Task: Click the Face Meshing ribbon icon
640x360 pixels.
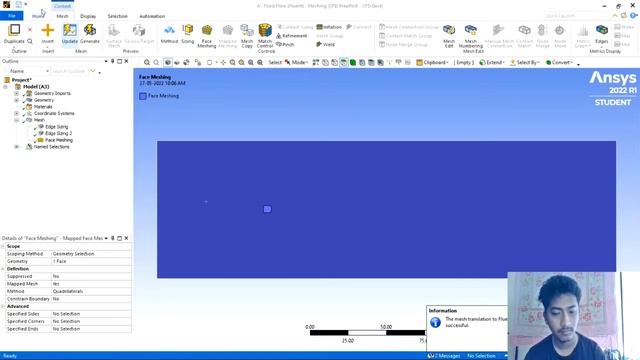Action: click(x=207, y=30)
